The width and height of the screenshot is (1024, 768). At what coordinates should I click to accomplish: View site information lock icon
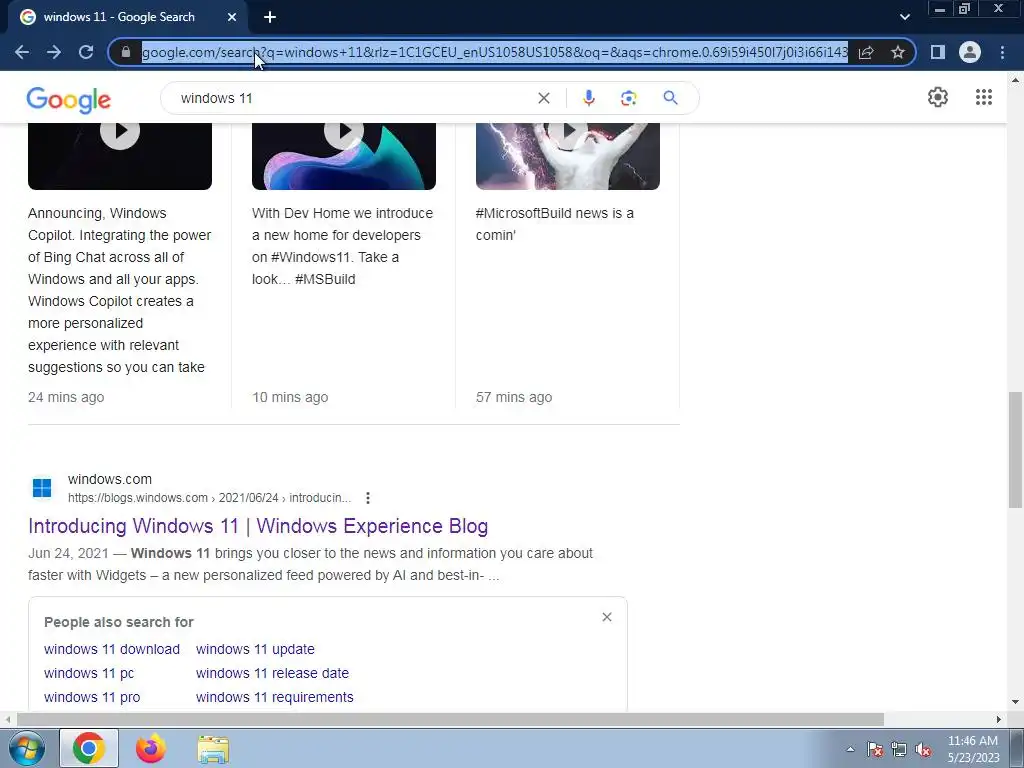coord(126,52)
